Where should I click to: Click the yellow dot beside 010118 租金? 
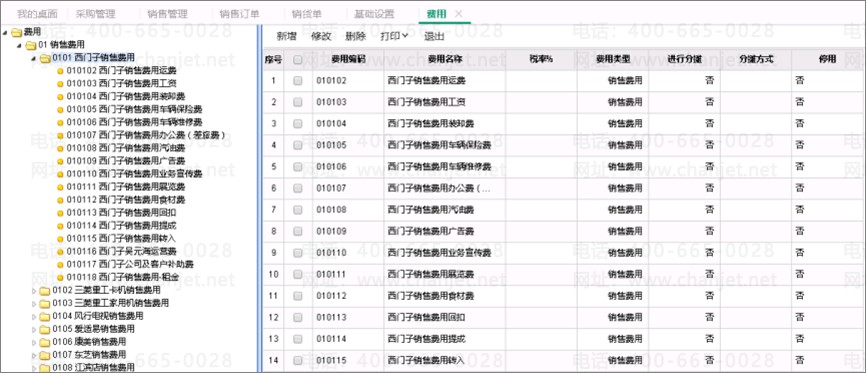click(60, 277)
